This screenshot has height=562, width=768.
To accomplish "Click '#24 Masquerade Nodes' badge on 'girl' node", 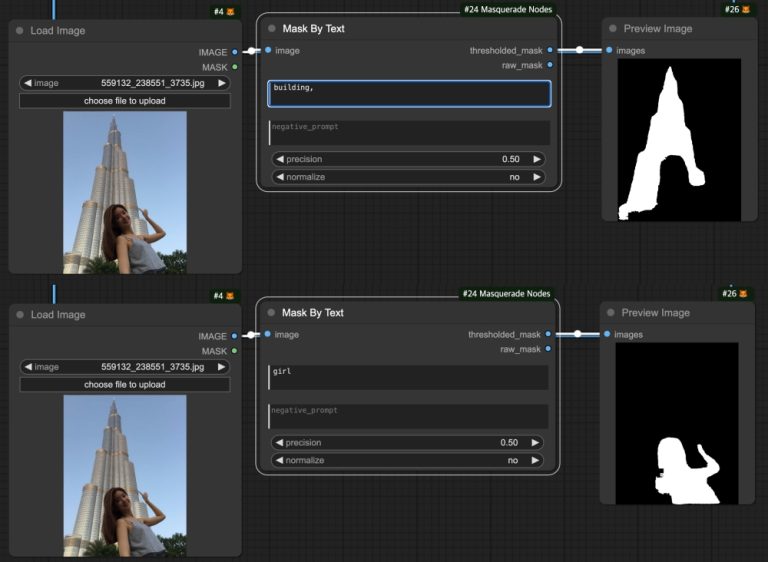I will click(506, 293).
